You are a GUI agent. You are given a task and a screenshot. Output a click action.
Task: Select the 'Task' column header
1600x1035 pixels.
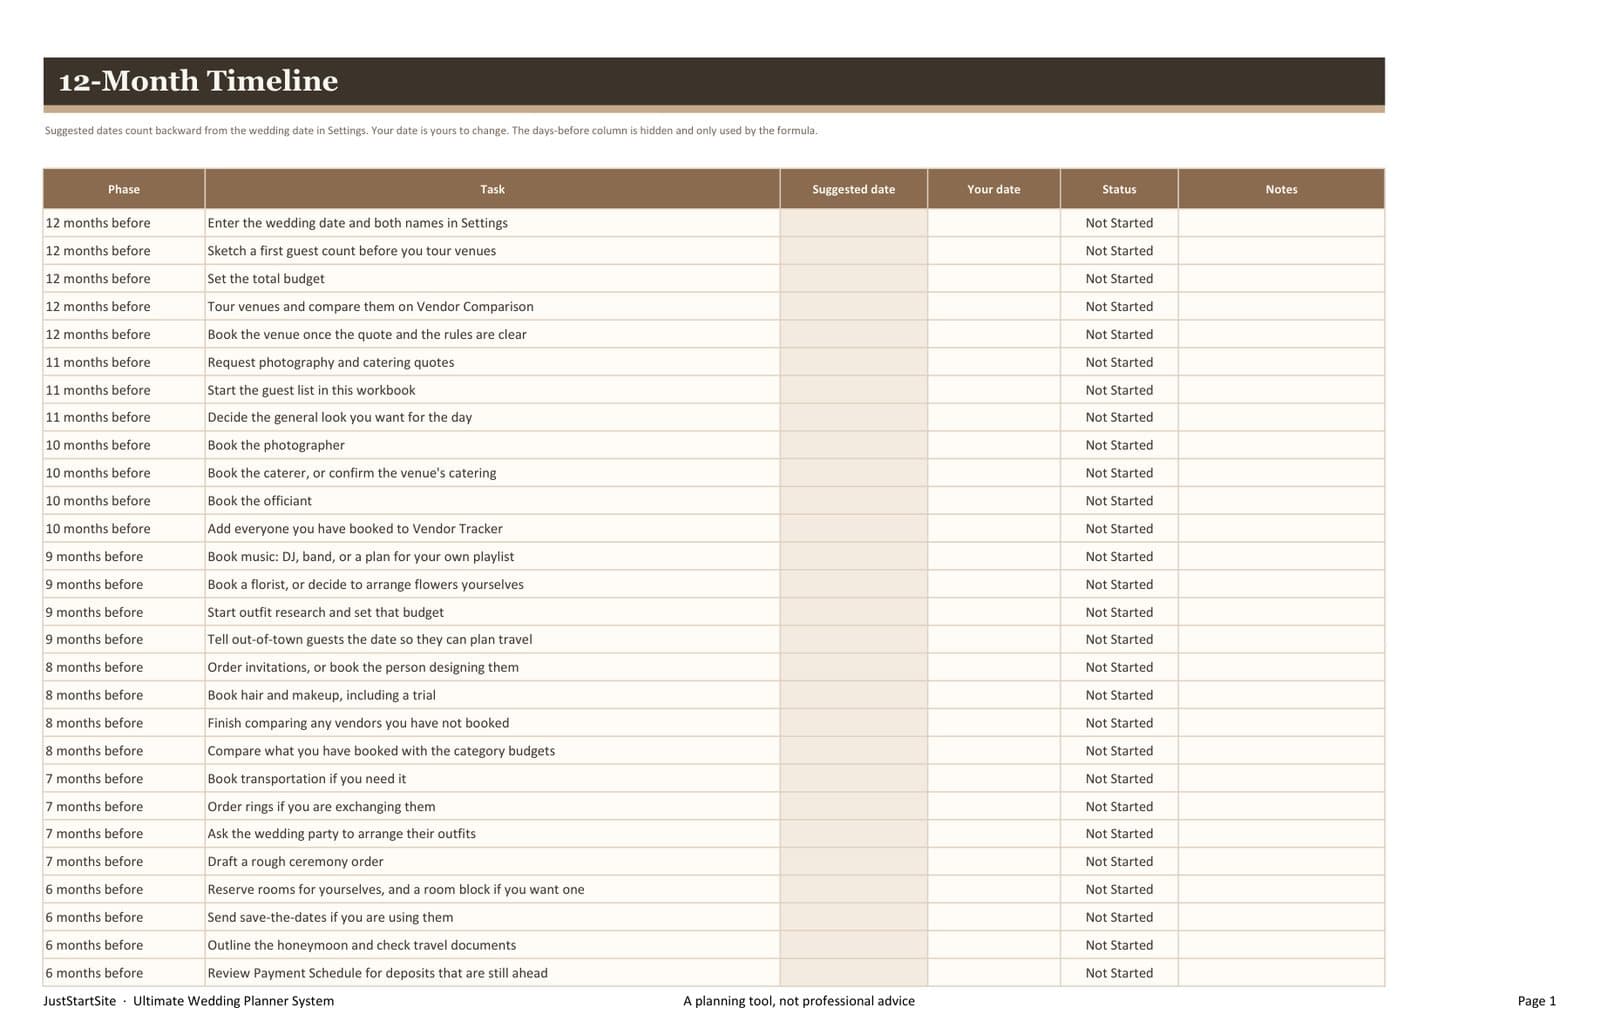pos(492,189)
